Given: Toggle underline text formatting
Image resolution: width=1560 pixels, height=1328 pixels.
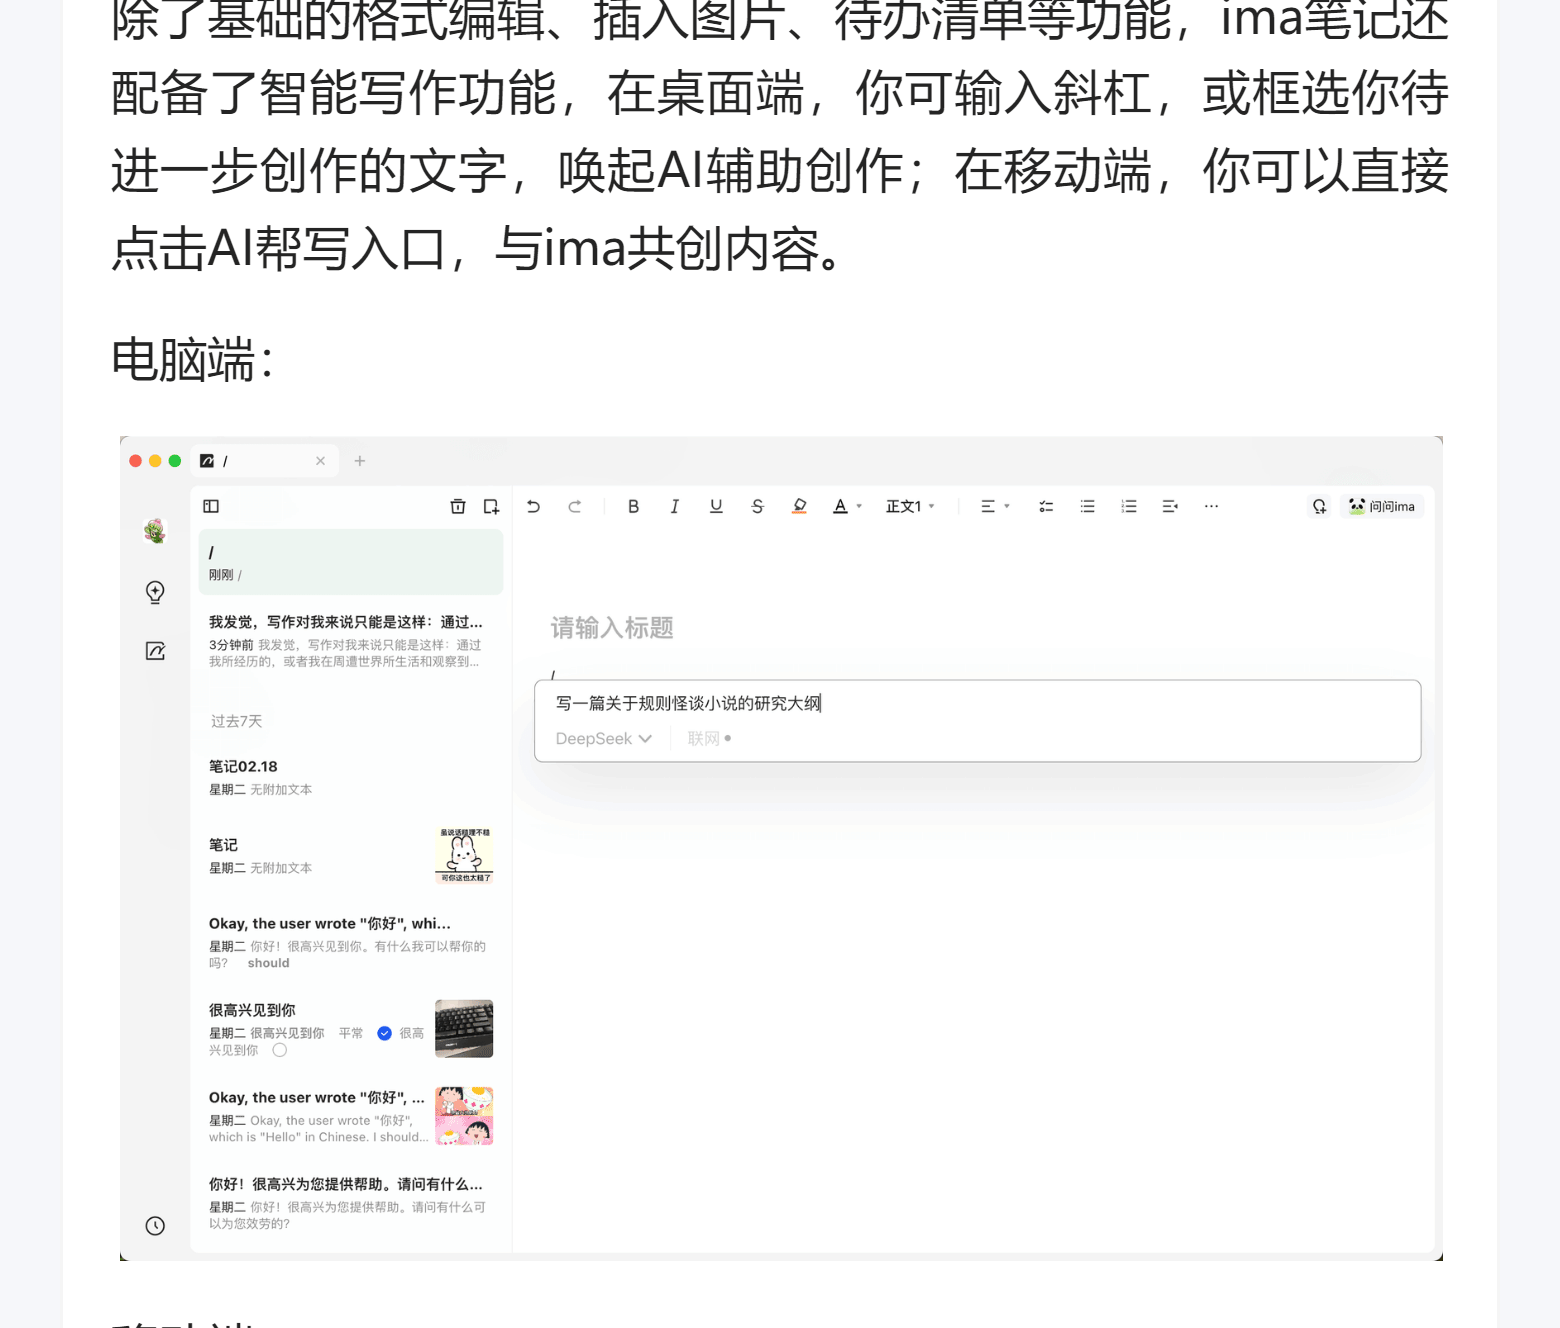Looking at the screenshot, I should pyautogui.click(x=716, y=507).
